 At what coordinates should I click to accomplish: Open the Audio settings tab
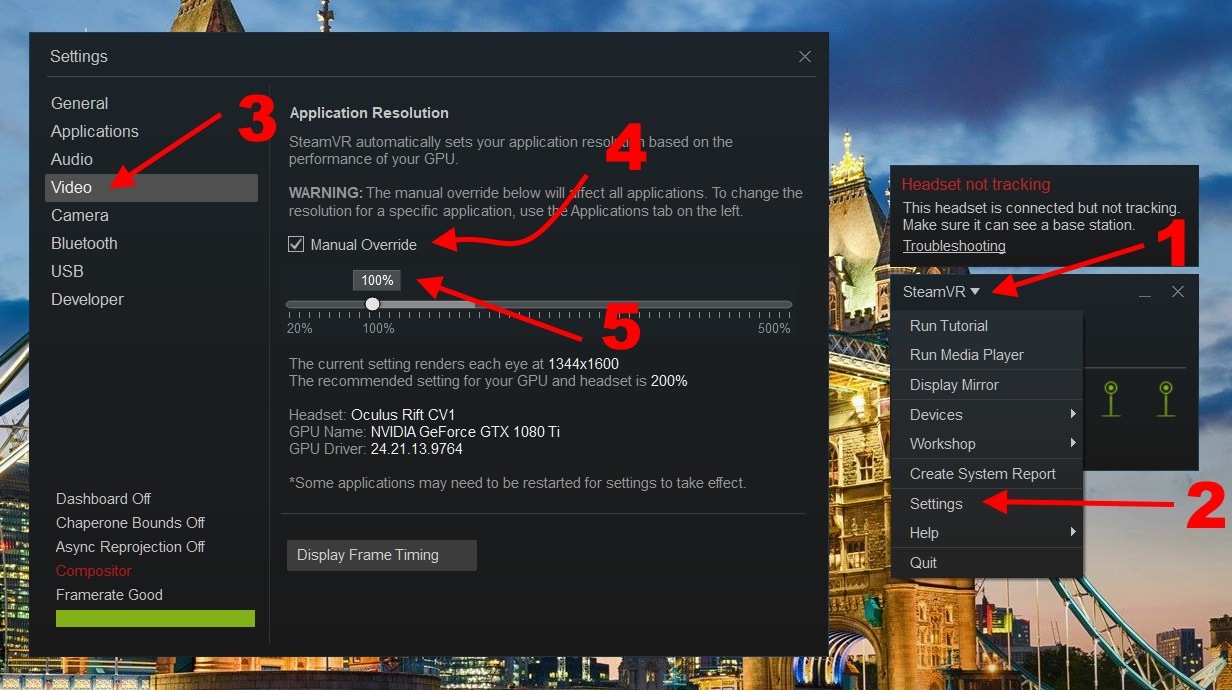pyautogui.click(x=72, y=160)
